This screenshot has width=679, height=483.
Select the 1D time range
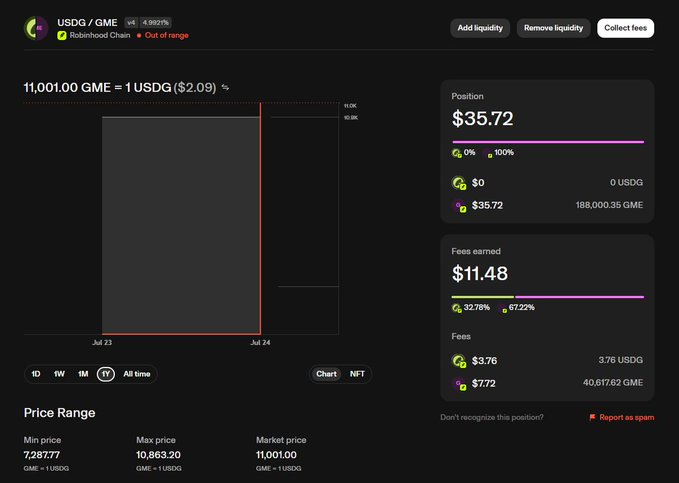point(36,374)
